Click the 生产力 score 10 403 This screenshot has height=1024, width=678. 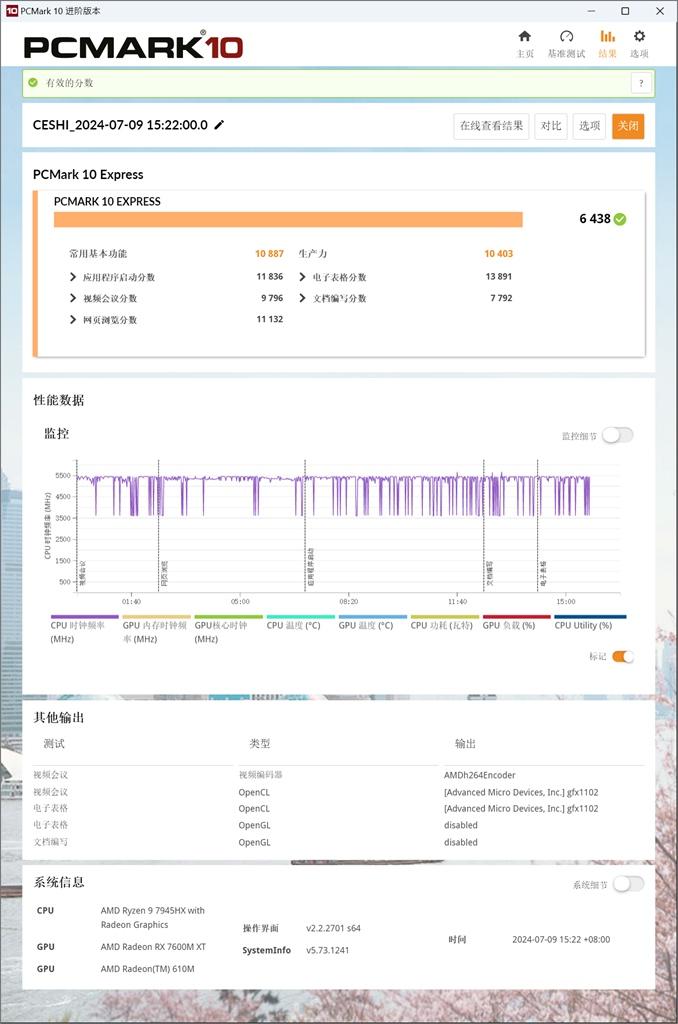click(498, 253)
